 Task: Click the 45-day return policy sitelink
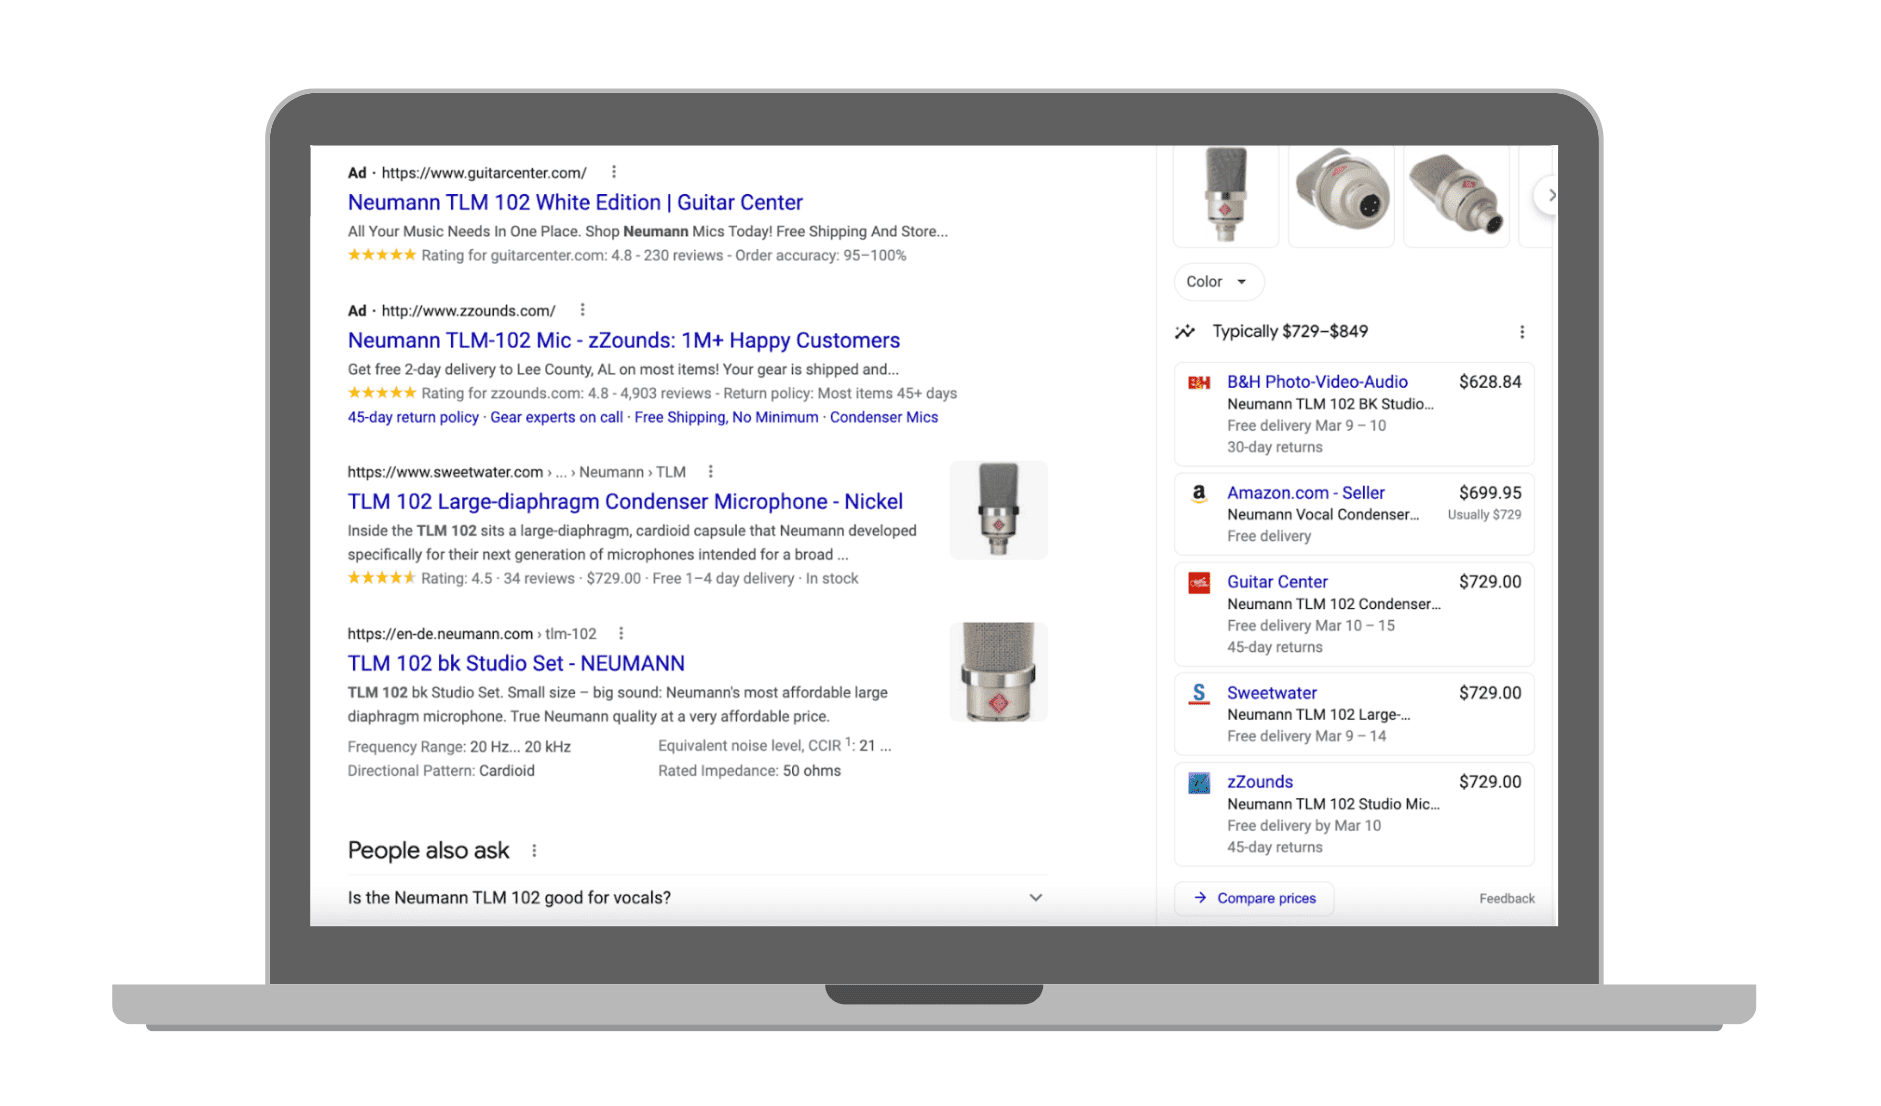(x=413, y=418)
